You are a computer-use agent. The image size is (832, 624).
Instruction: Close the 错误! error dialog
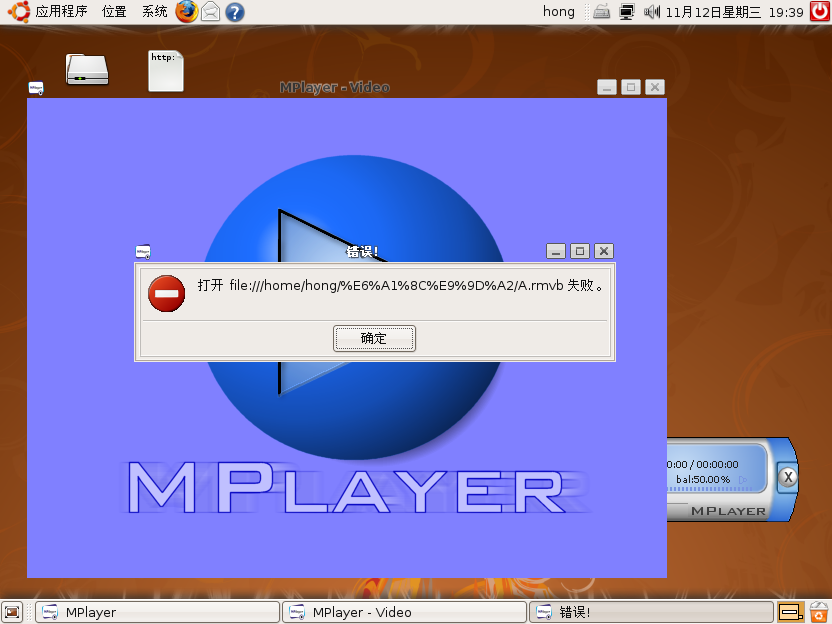click(604, 251)
